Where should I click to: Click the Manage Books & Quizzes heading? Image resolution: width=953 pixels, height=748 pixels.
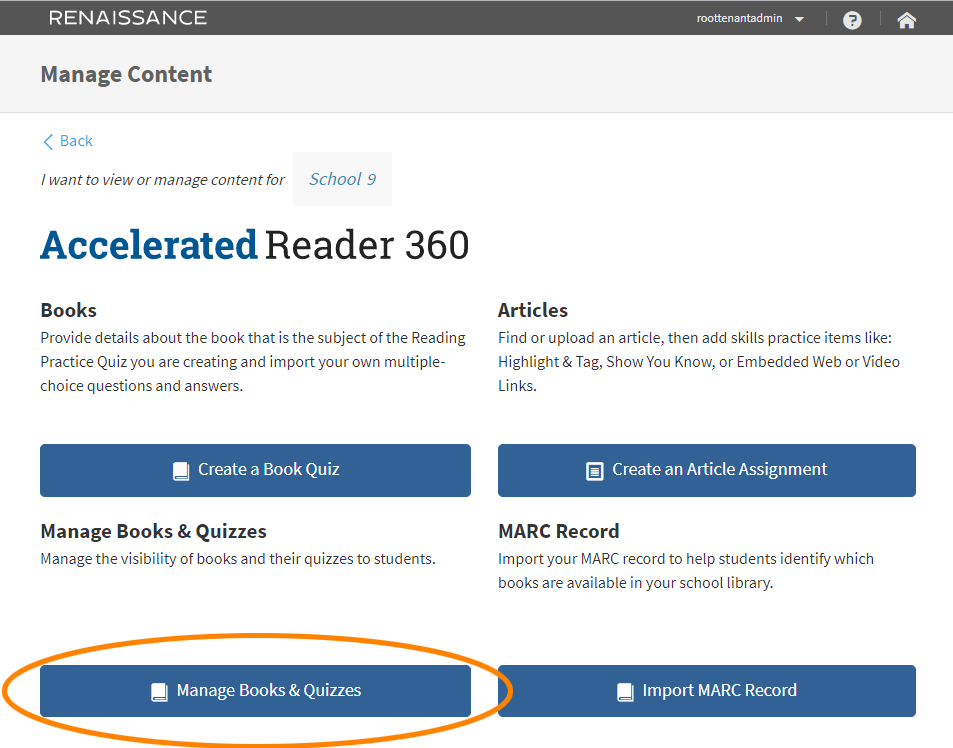[154, 531]
